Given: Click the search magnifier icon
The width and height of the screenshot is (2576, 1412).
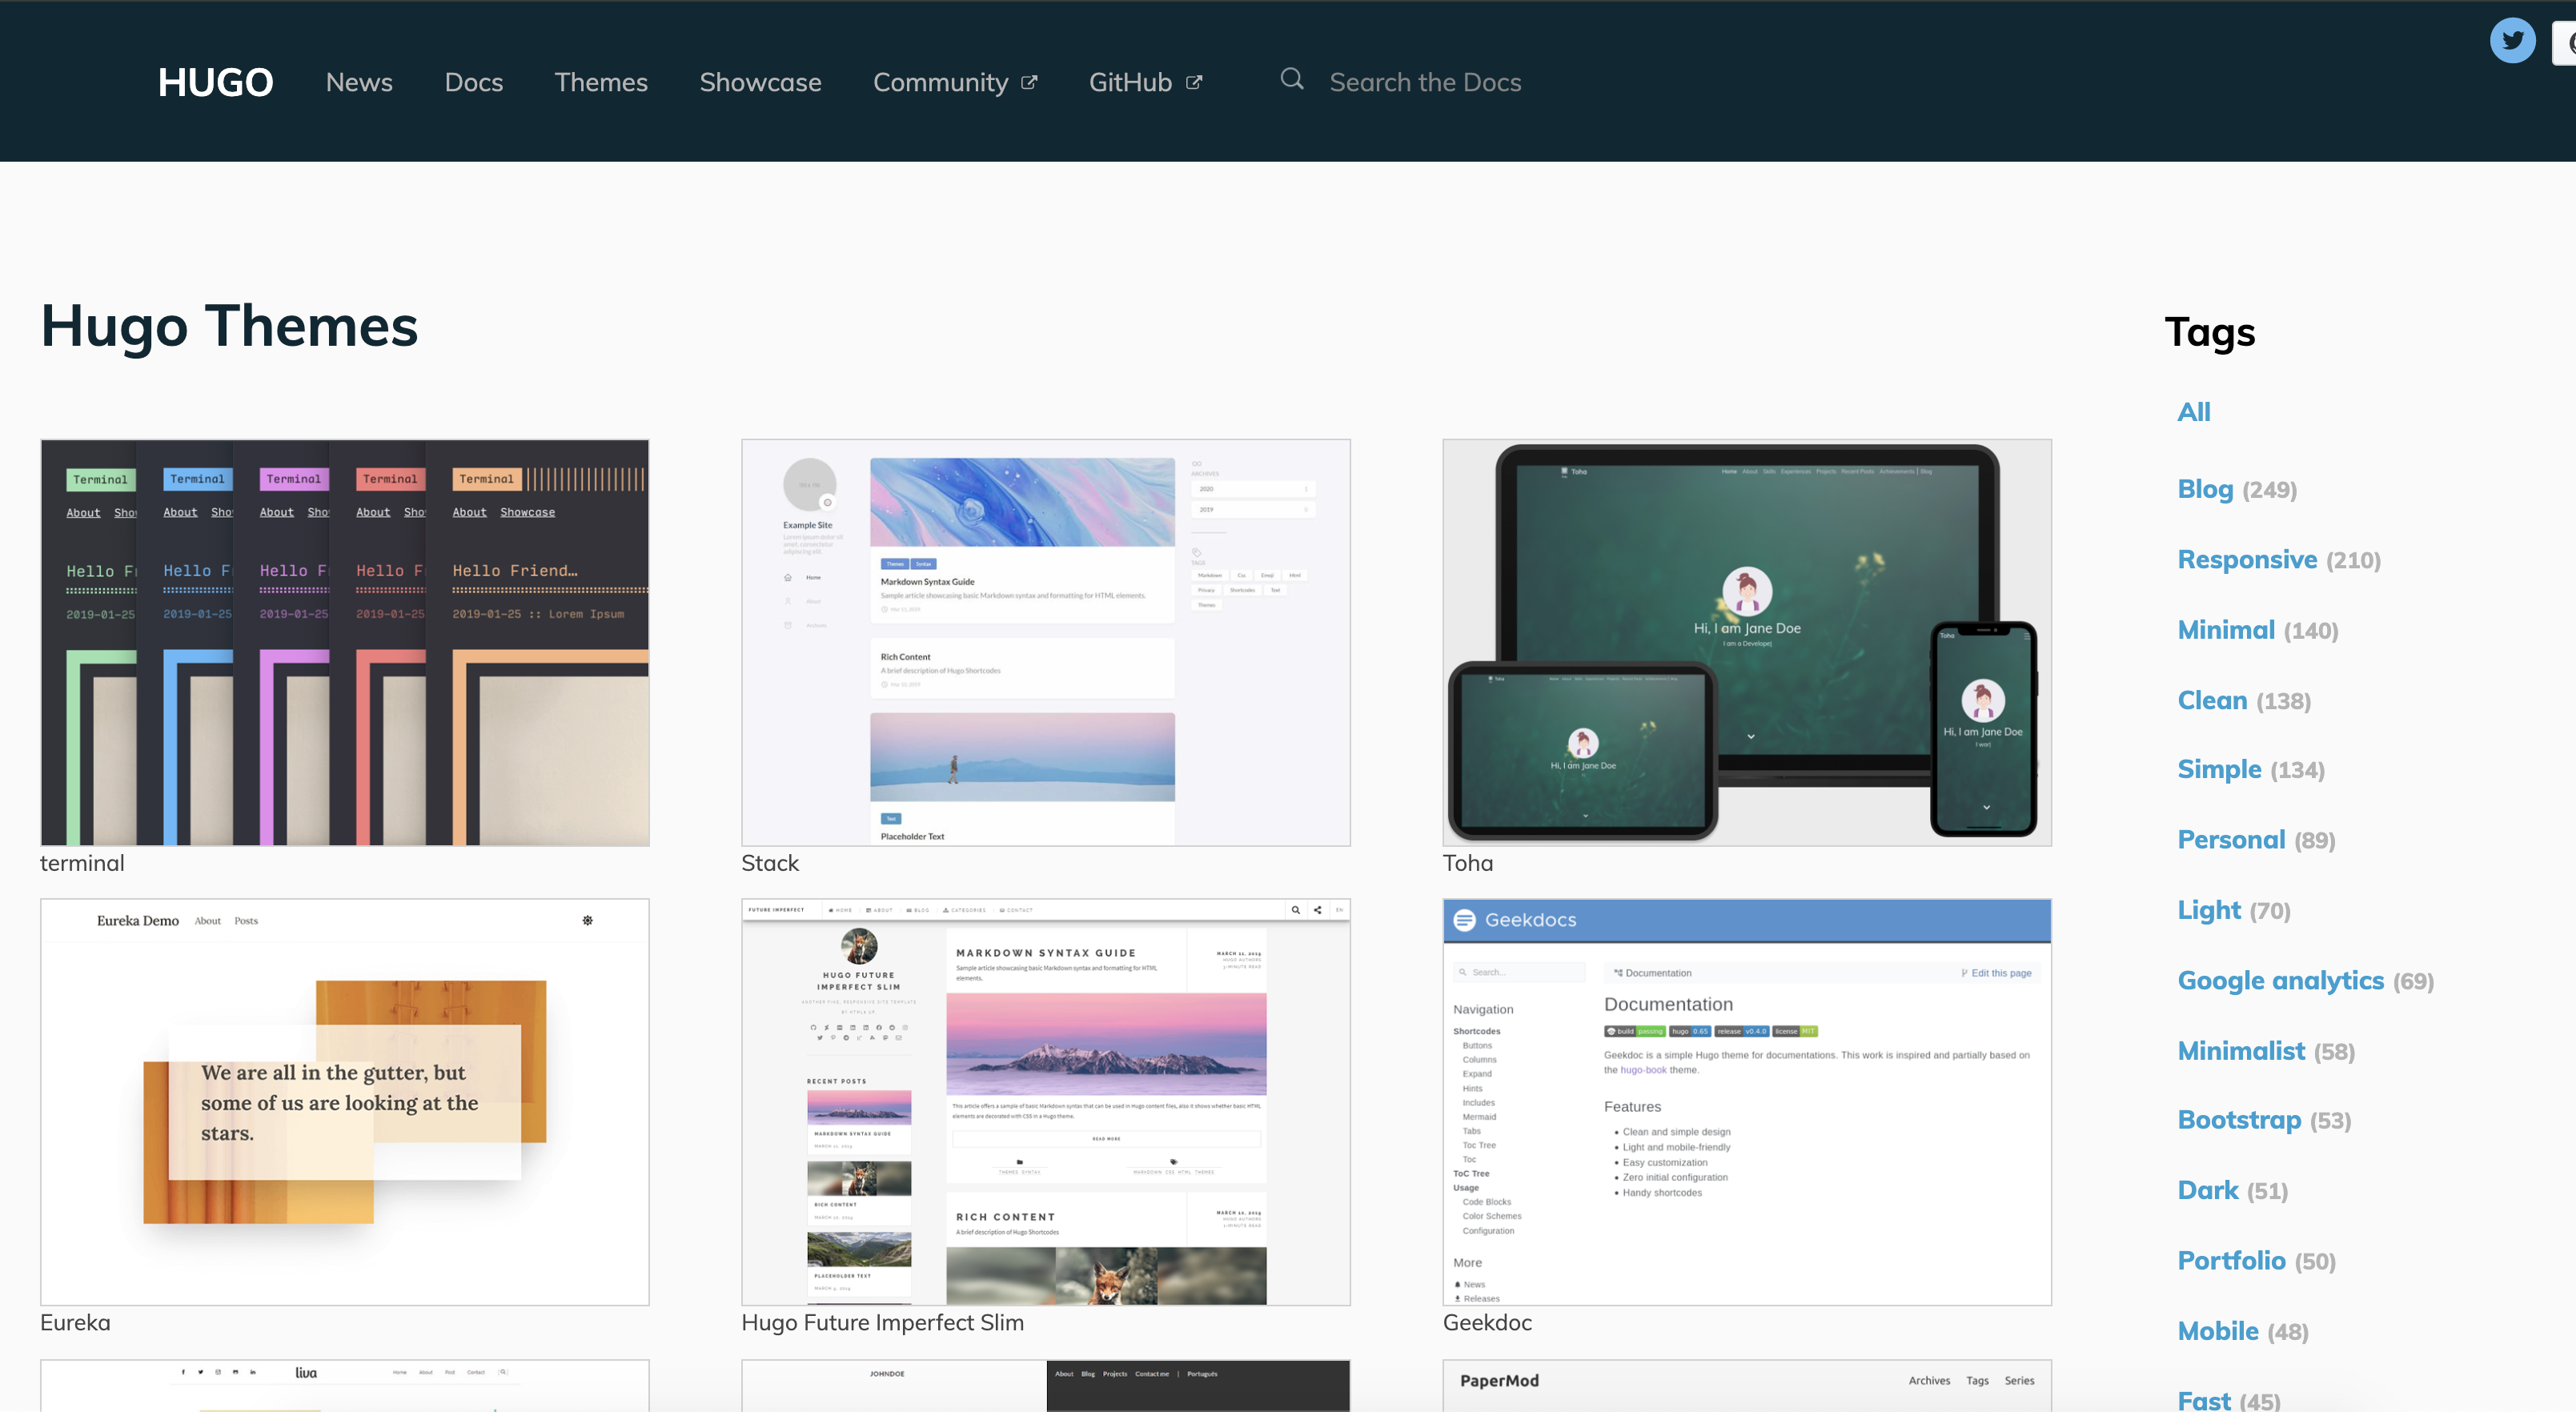Looking at the screenshot, I should point(1292,79).
